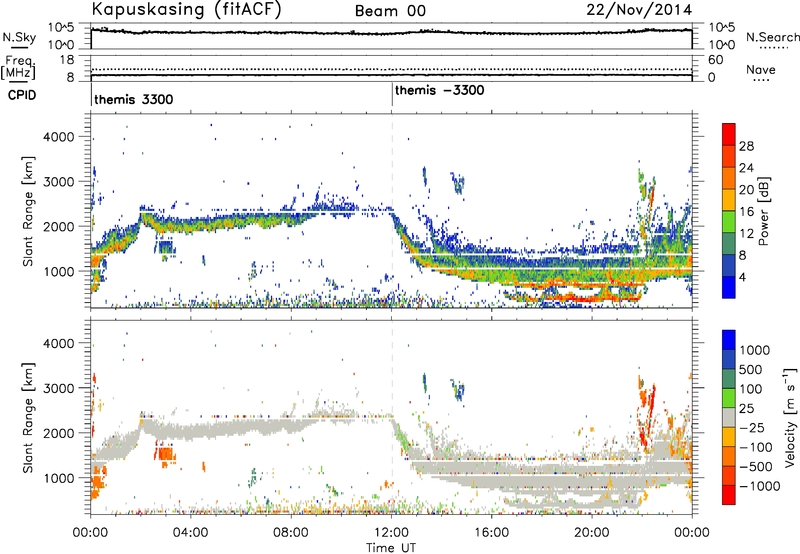Click the 60 tick right of frequency panel
The image size is (800, 554).
[715, 60]
